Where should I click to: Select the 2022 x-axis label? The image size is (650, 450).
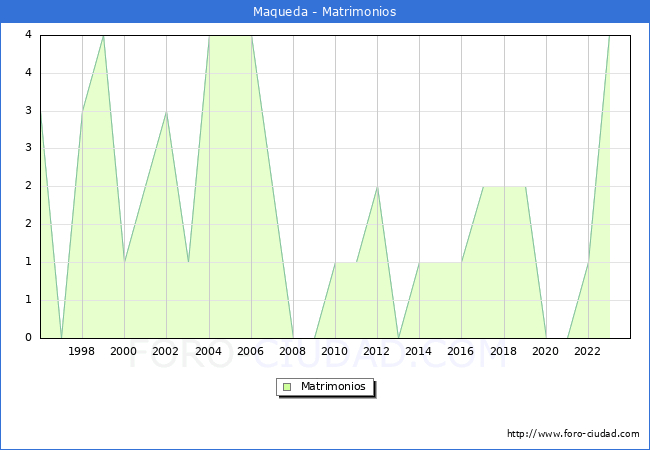[587, 351]
